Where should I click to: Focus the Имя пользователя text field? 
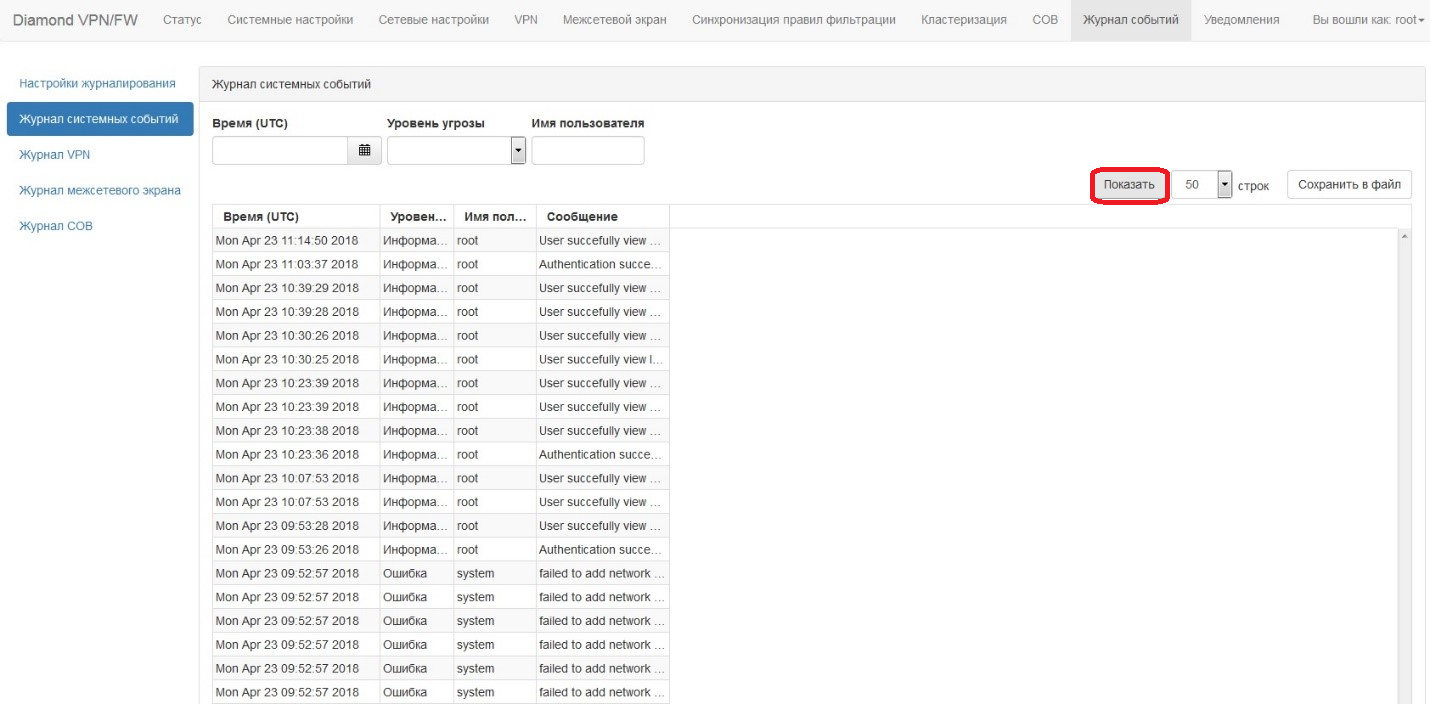coord(588,151)
